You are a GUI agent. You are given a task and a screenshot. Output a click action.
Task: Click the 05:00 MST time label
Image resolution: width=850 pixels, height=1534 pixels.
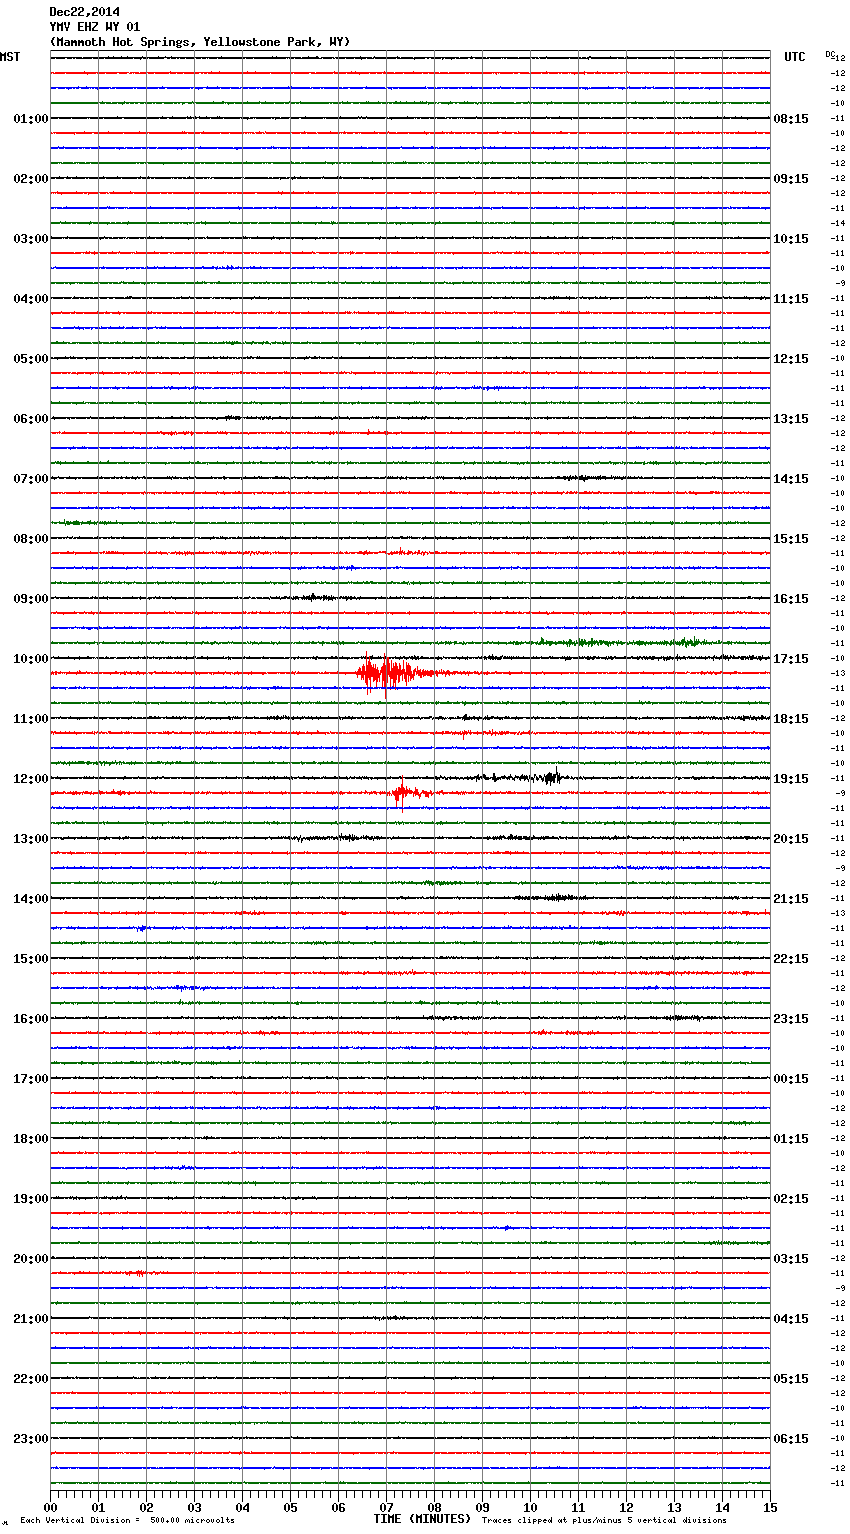31,359
